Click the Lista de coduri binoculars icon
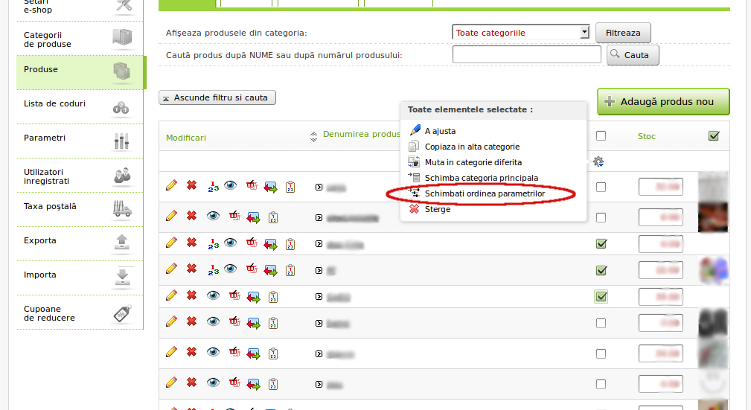Screen dimensions: 751x410 click(x=121, y=108)
